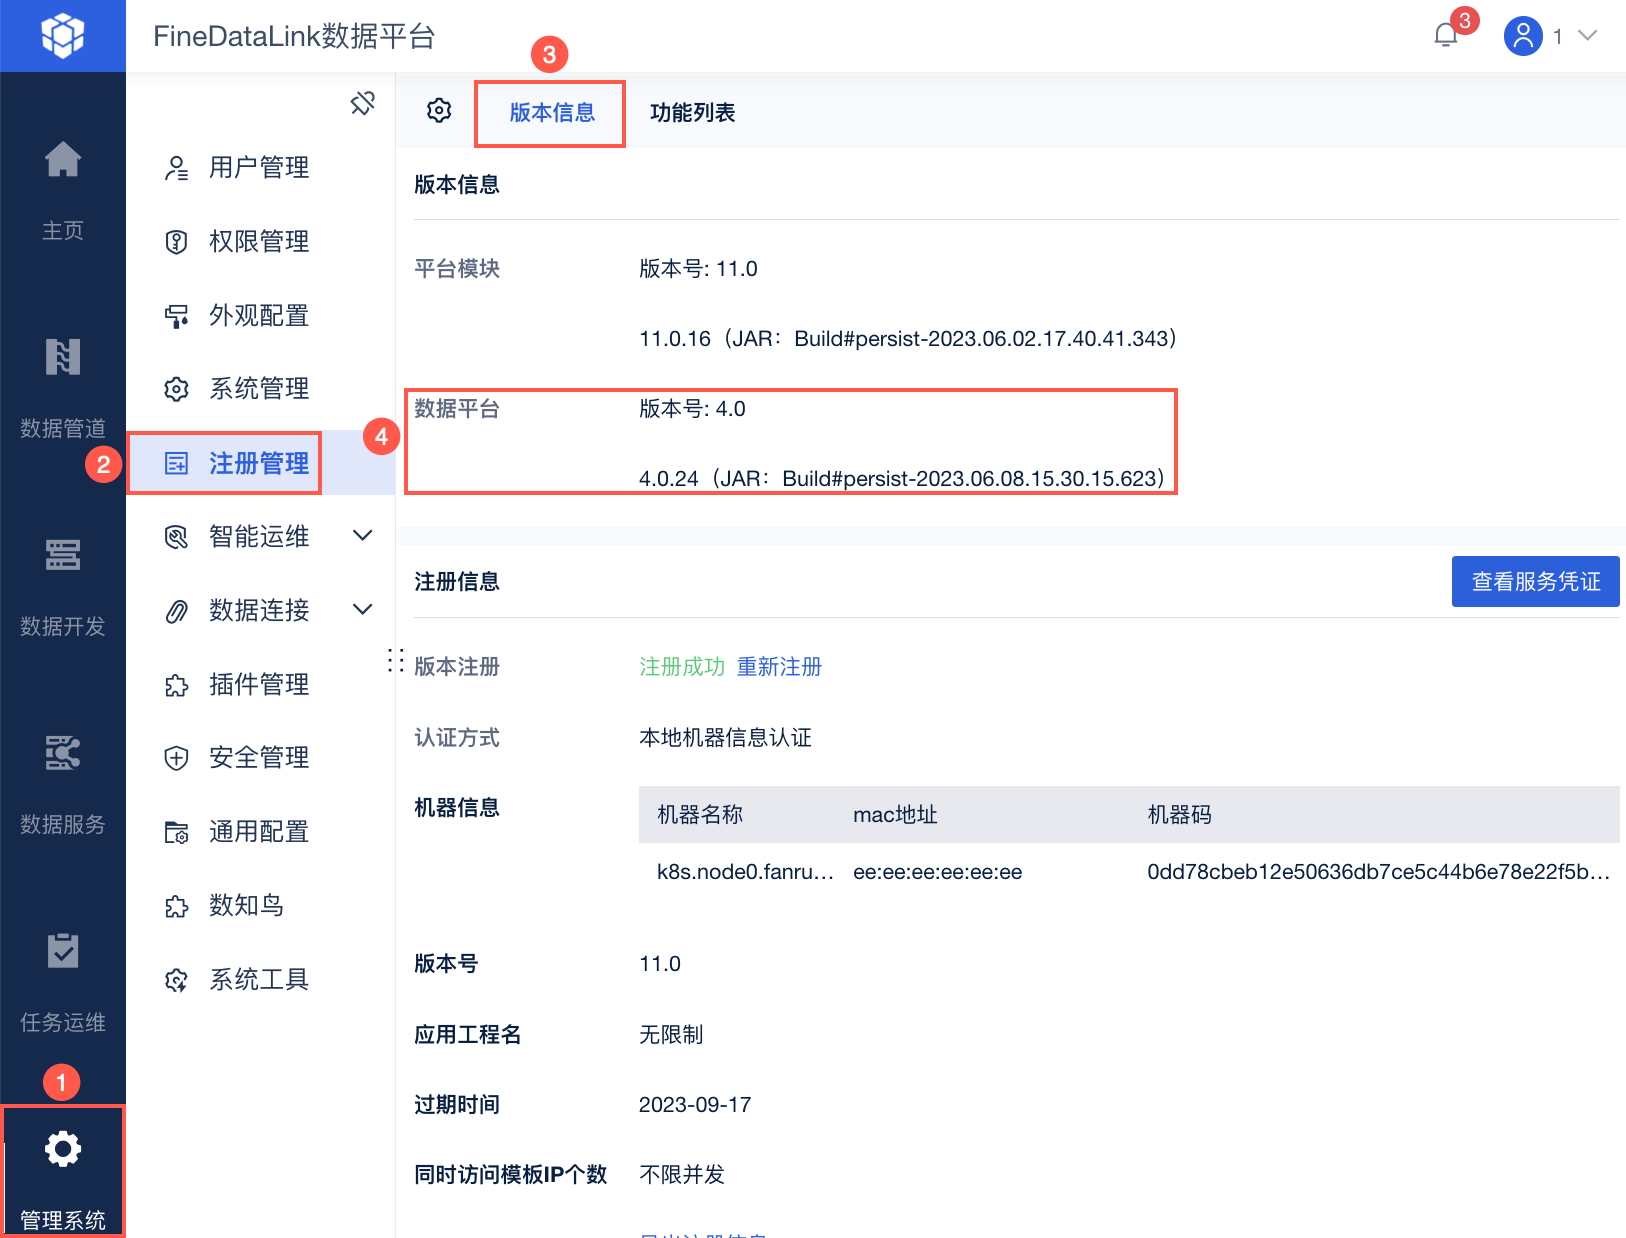1626x1238 pixels.
Task: Open the 数据管道 pipeline icon
Action: [x=63, y=357]
